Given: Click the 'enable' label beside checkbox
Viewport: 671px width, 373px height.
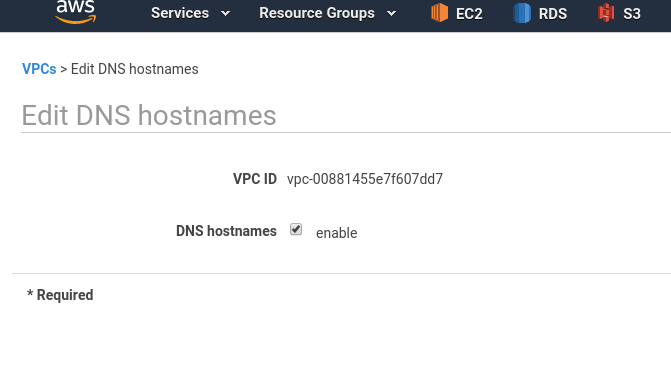Looking at the screenshot, I should click(336, 233).
